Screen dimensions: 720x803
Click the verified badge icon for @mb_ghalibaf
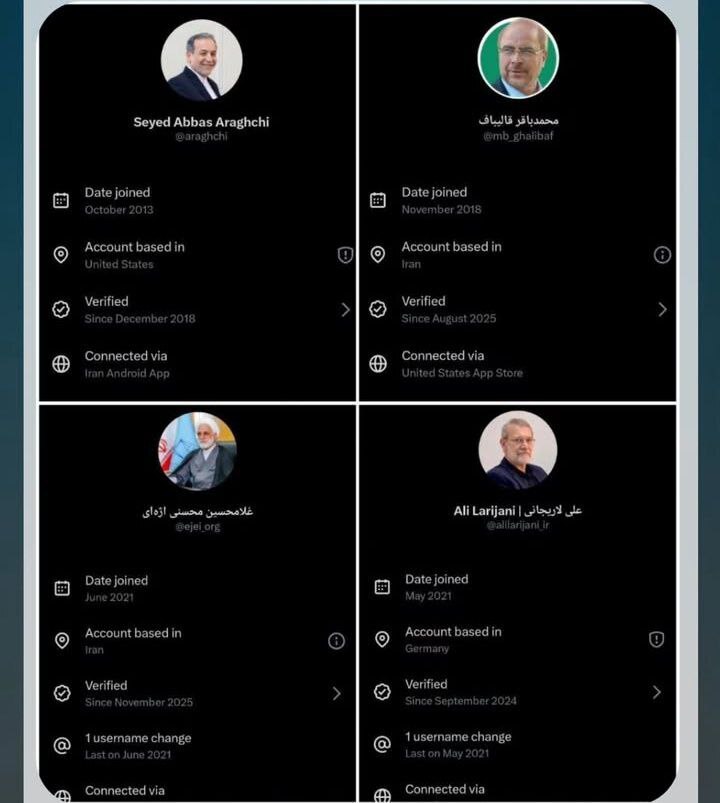pyautogui.click(x=378, y=309)
